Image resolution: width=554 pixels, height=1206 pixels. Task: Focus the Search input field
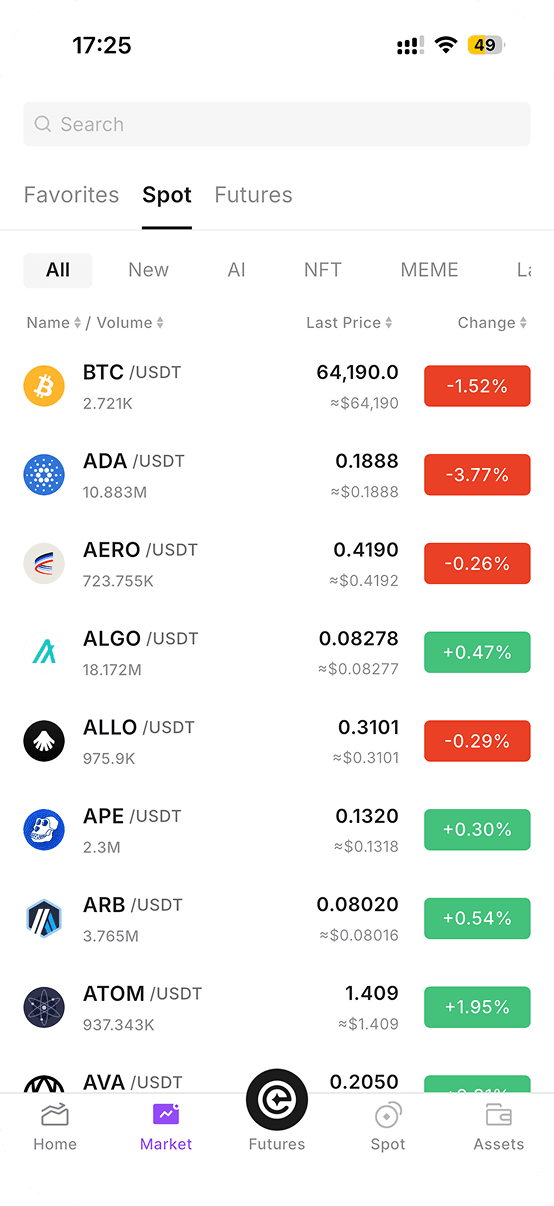[x=277, y=124]
